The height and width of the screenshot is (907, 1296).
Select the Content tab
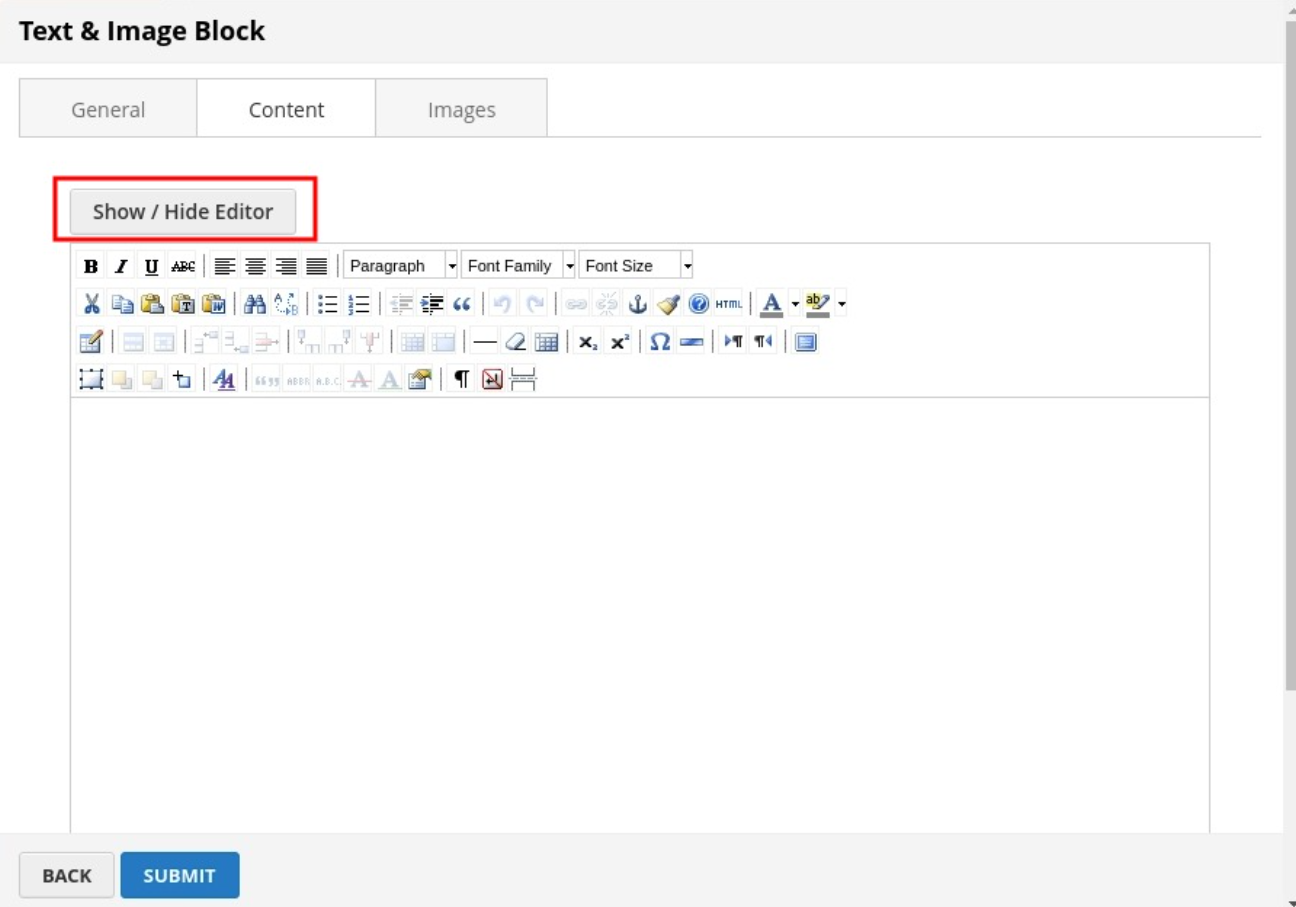click(x=286, y=109)
